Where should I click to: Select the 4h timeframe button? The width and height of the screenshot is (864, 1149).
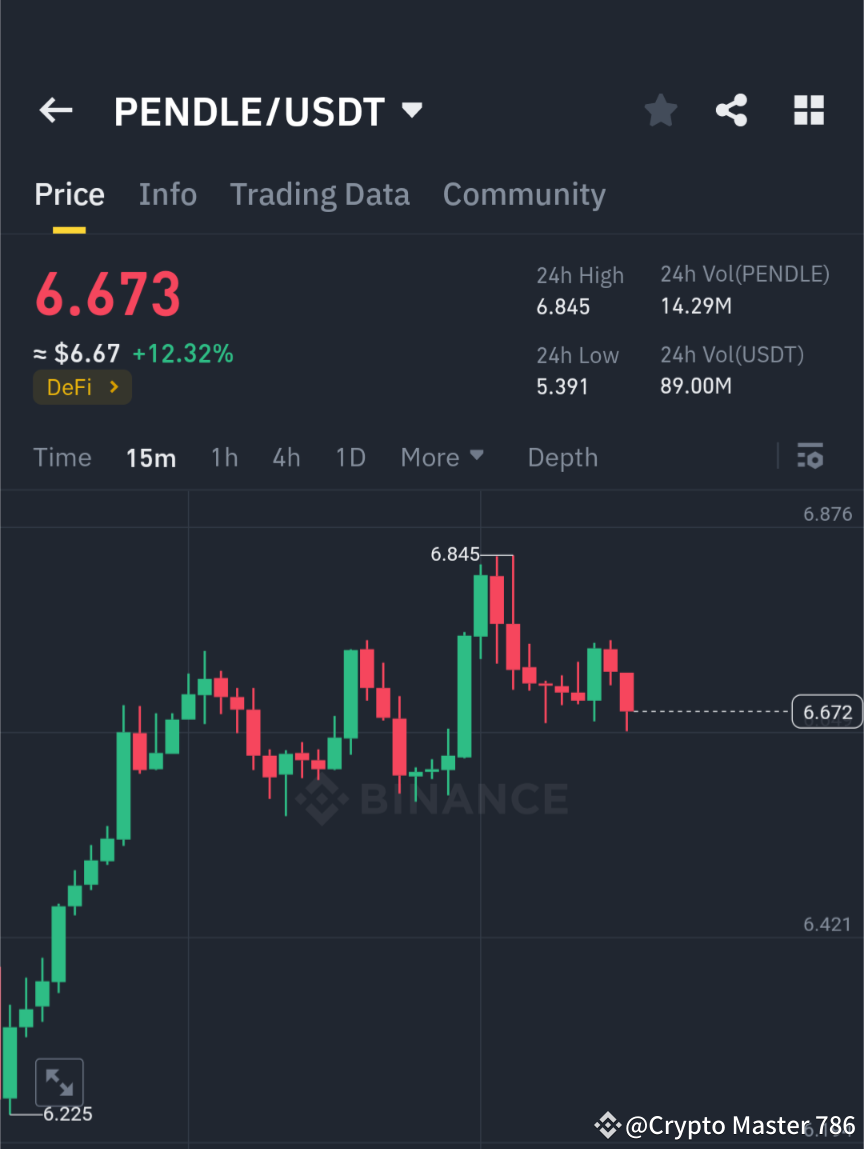pos(286,457)
